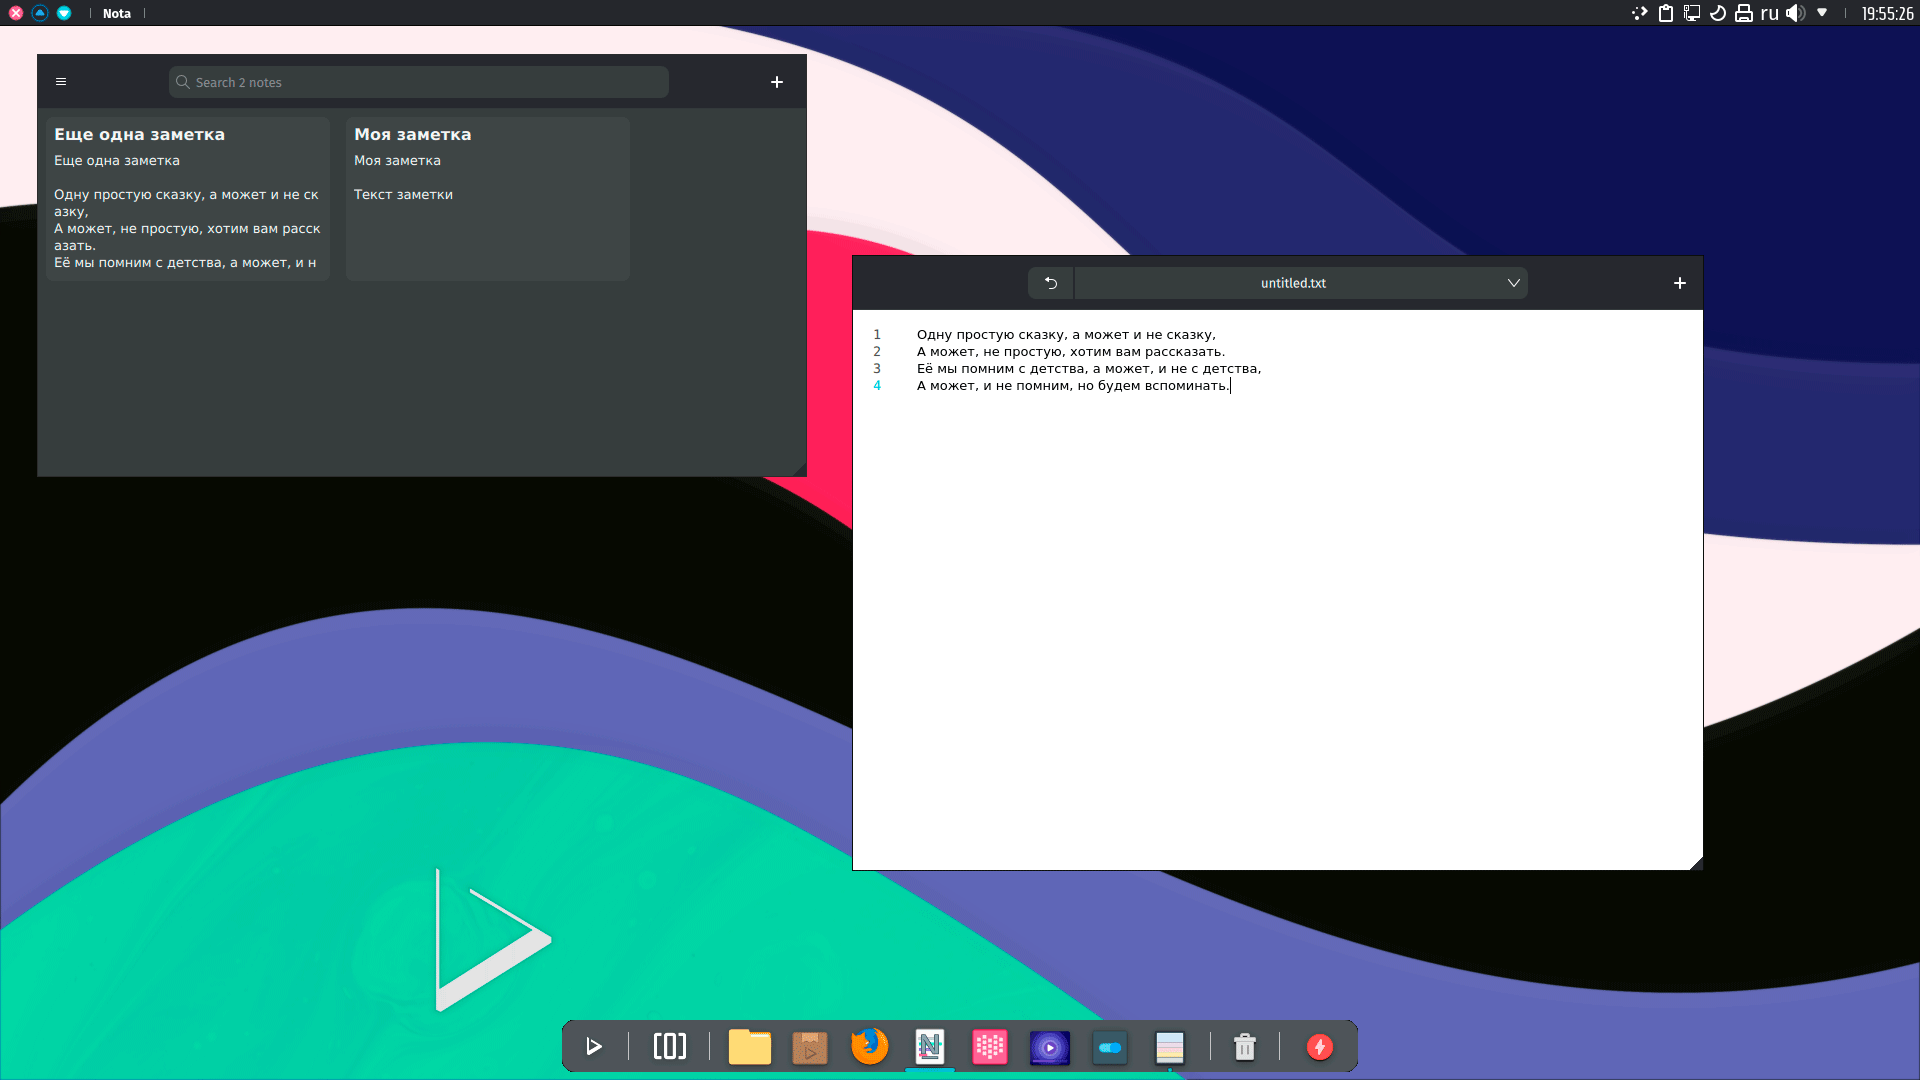Open the 'Моя заметка' note card
Image resolution: width=1920 pixels, height=1080 pixels.
[x=488, y=198]
